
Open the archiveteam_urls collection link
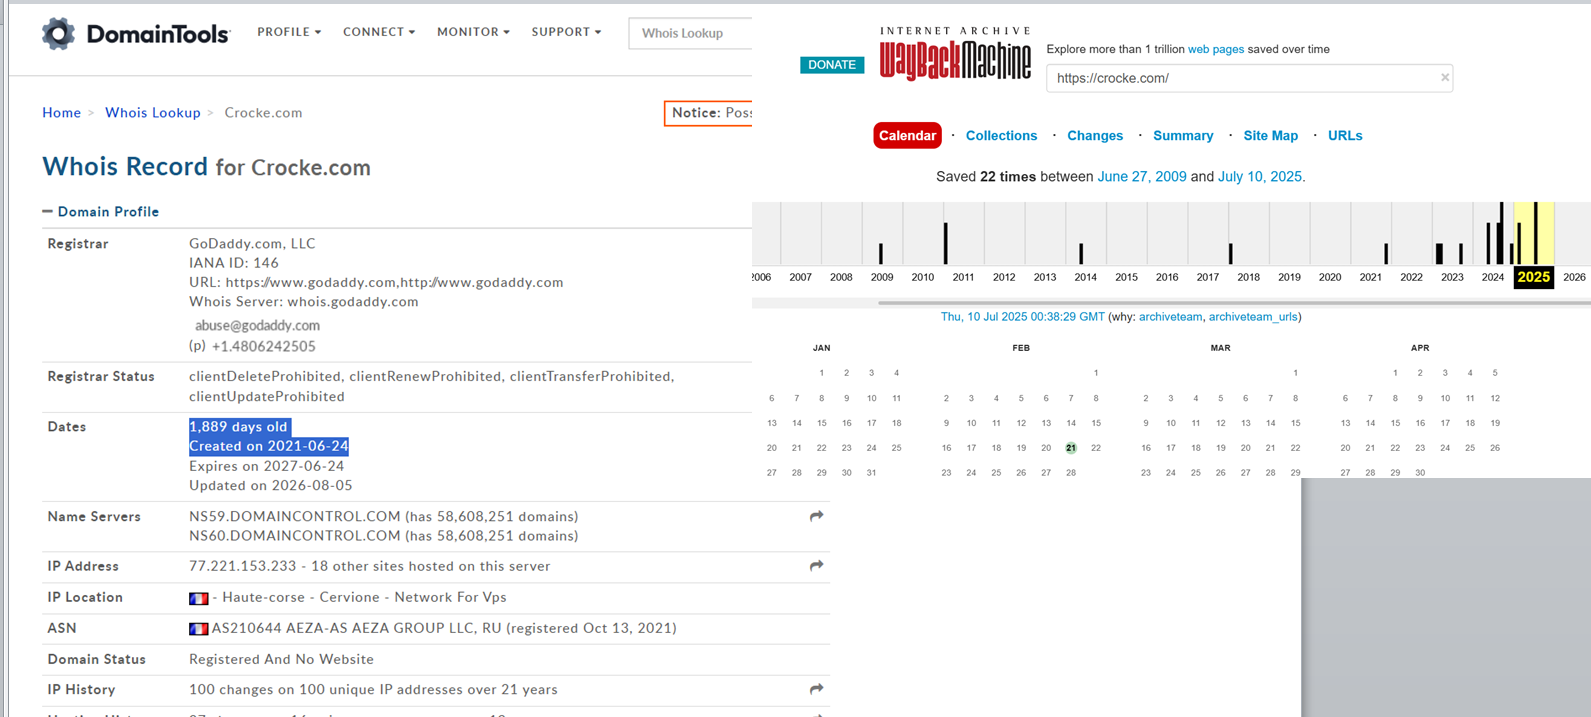(1253, 316)
